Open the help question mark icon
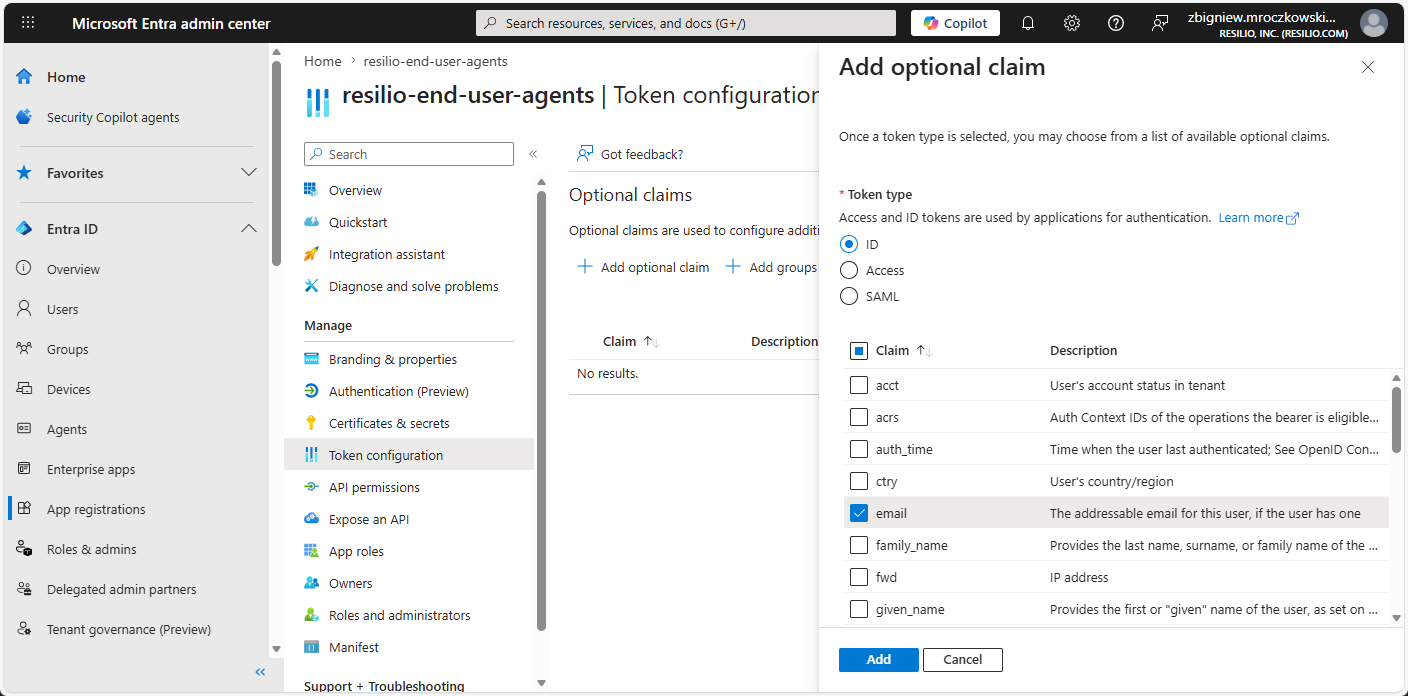Viewport: 1408px width, 696px height. pos(1116,23)
